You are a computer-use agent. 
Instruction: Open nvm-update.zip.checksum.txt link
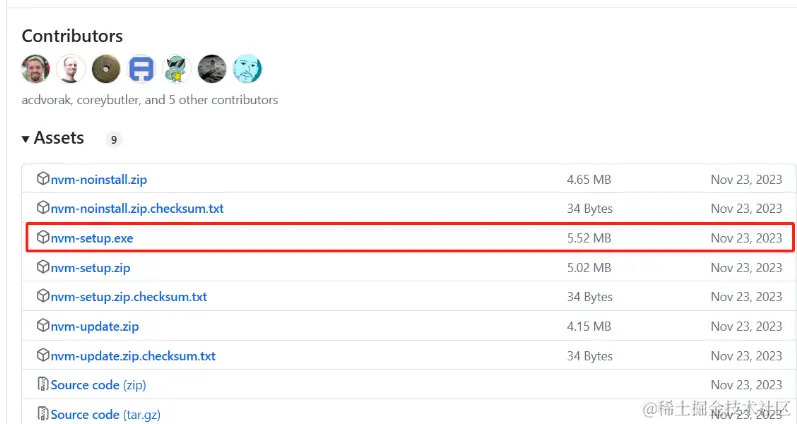tap(133, 356)
